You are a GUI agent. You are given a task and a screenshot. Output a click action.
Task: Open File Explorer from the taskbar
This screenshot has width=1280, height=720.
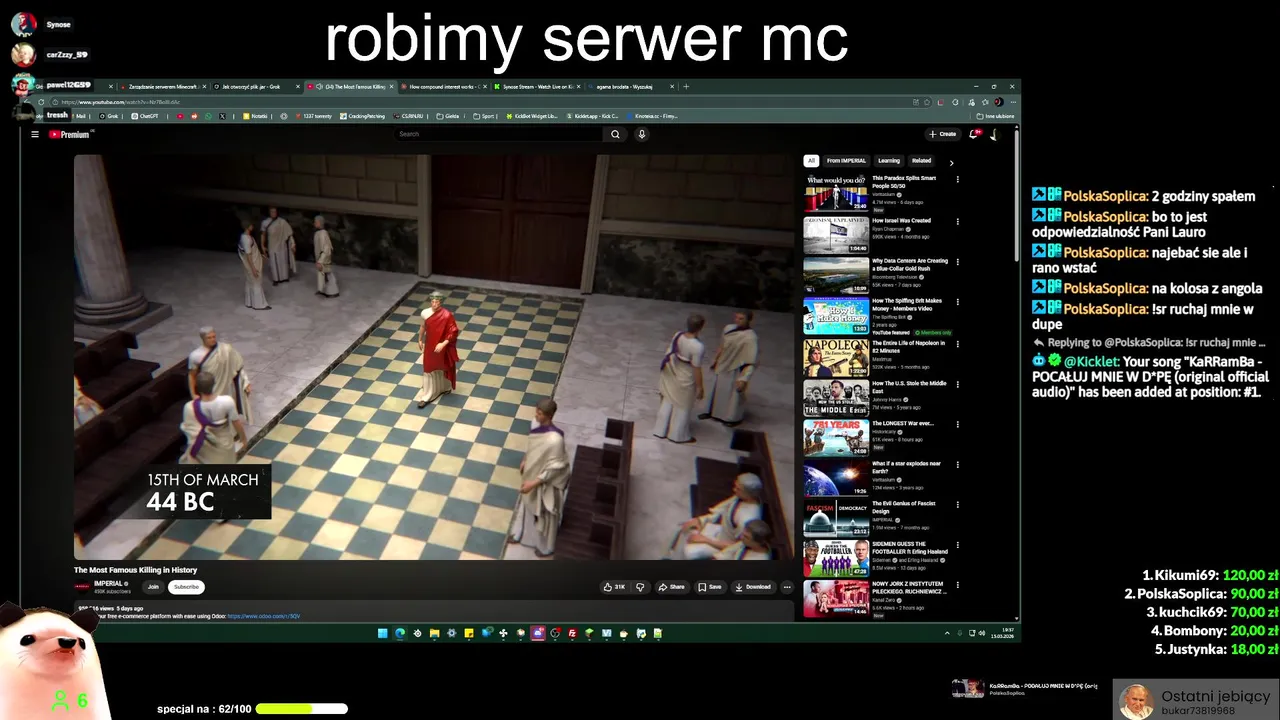click(x=434, y=633)
